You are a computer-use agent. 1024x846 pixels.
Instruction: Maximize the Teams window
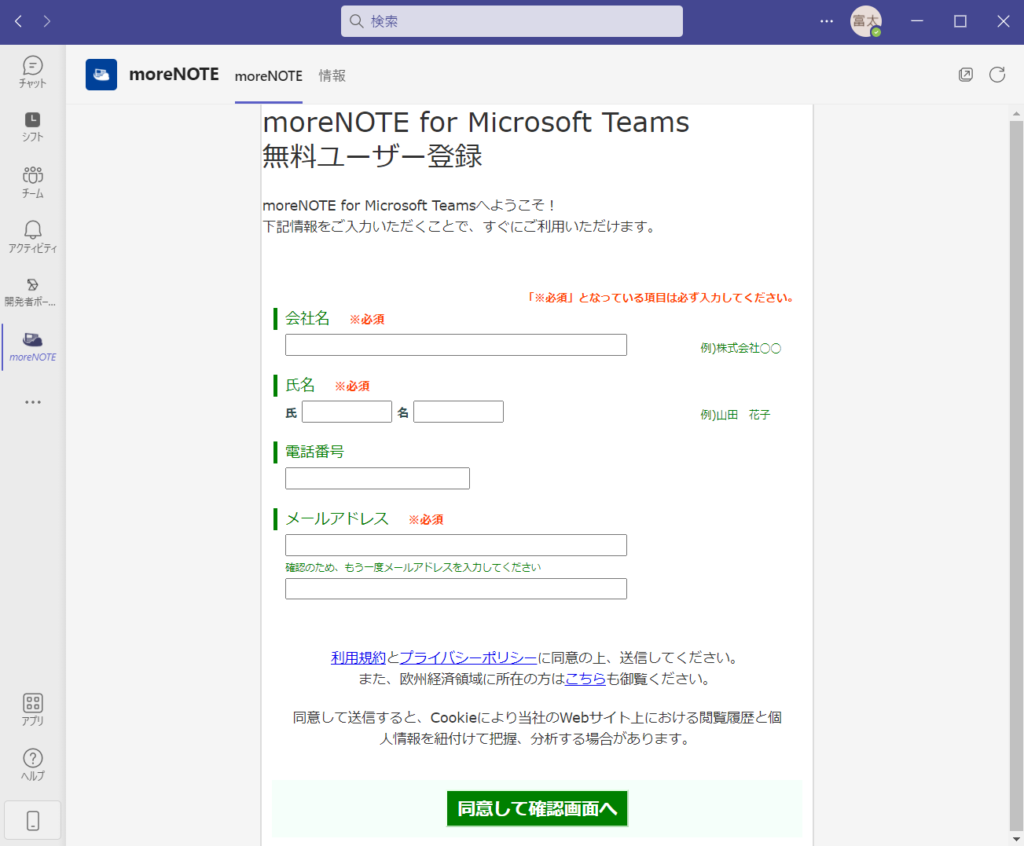point(960,22)
